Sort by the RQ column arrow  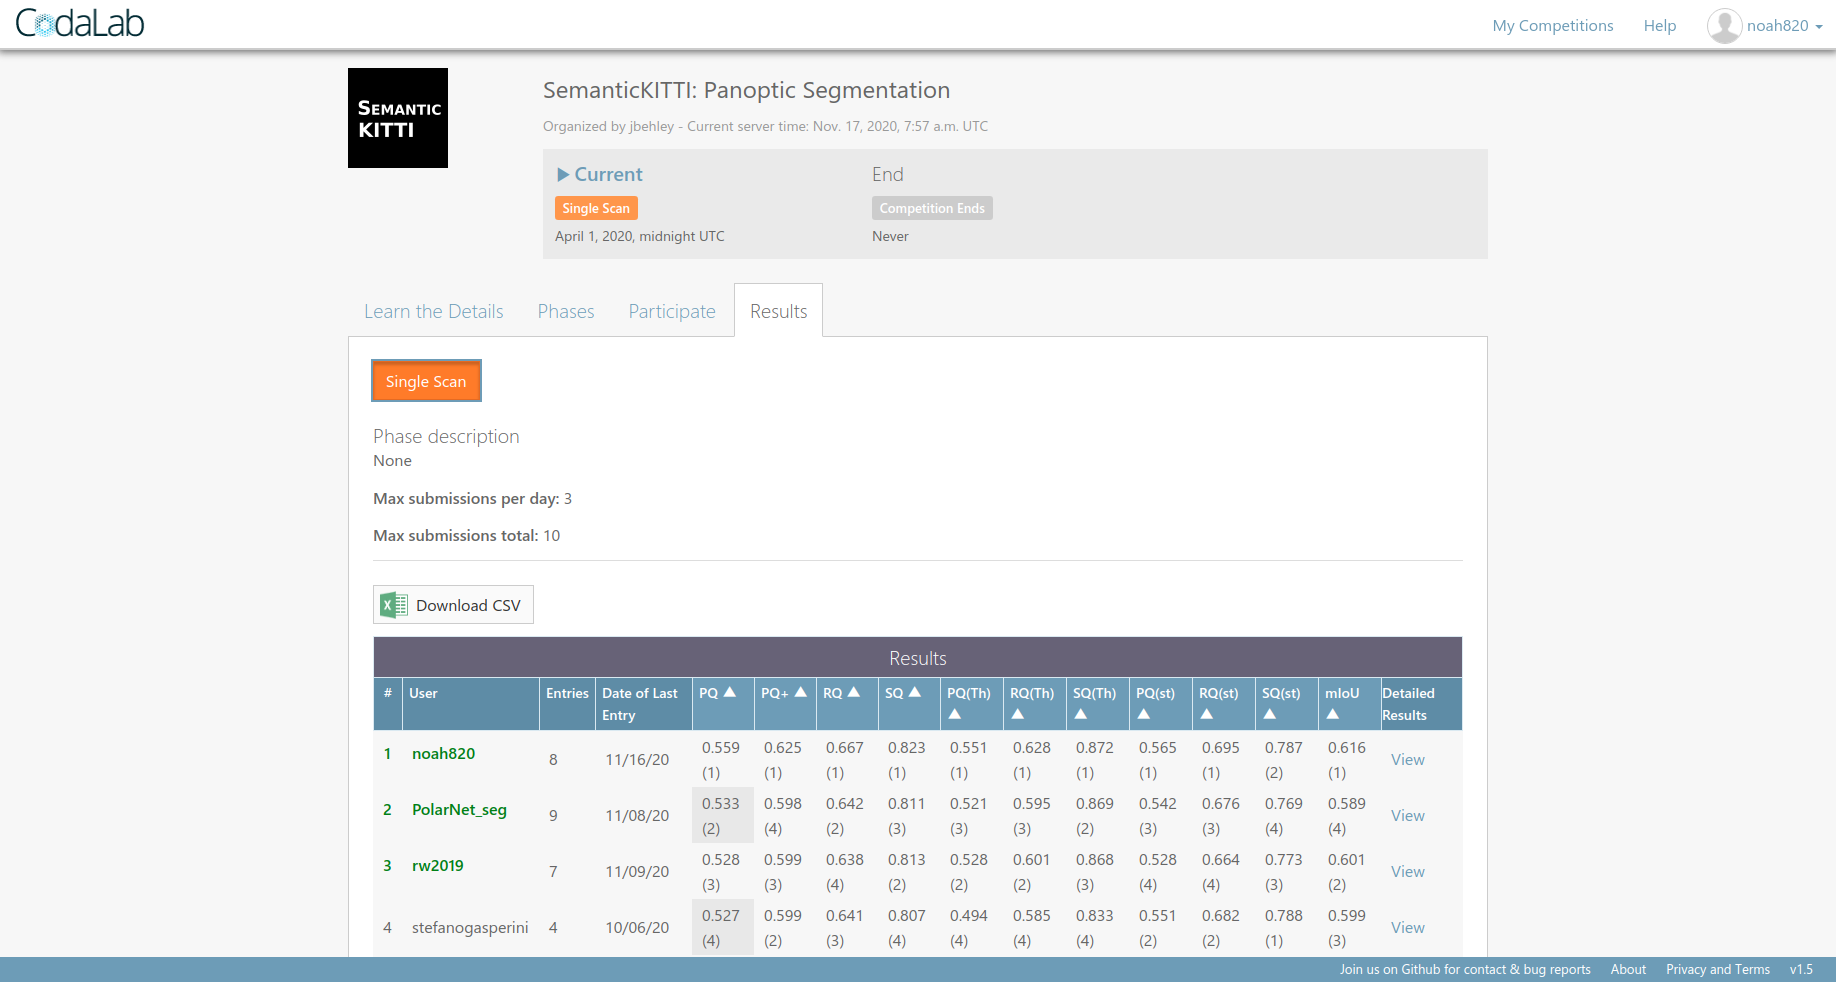tap(854, 692)
